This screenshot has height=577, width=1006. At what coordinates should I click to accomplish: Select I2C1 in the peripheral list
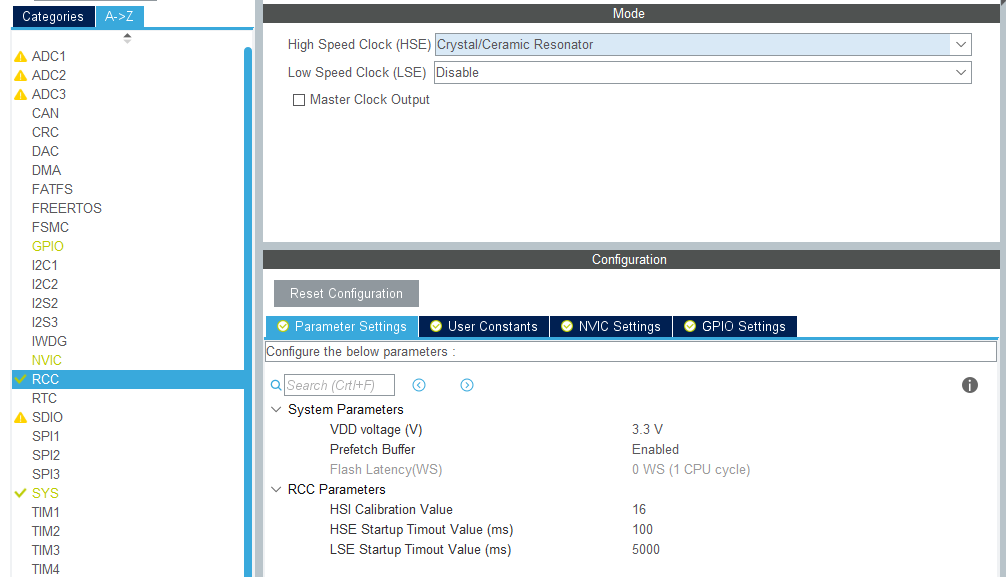point(45,265)
